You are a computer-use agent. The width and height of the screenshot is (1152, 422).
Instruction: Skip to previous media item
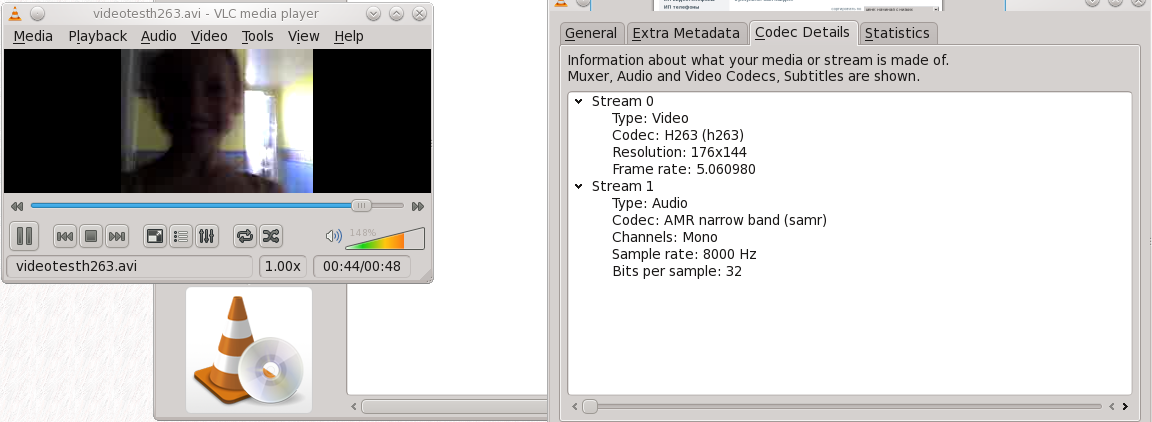click(x=64, y=236)
